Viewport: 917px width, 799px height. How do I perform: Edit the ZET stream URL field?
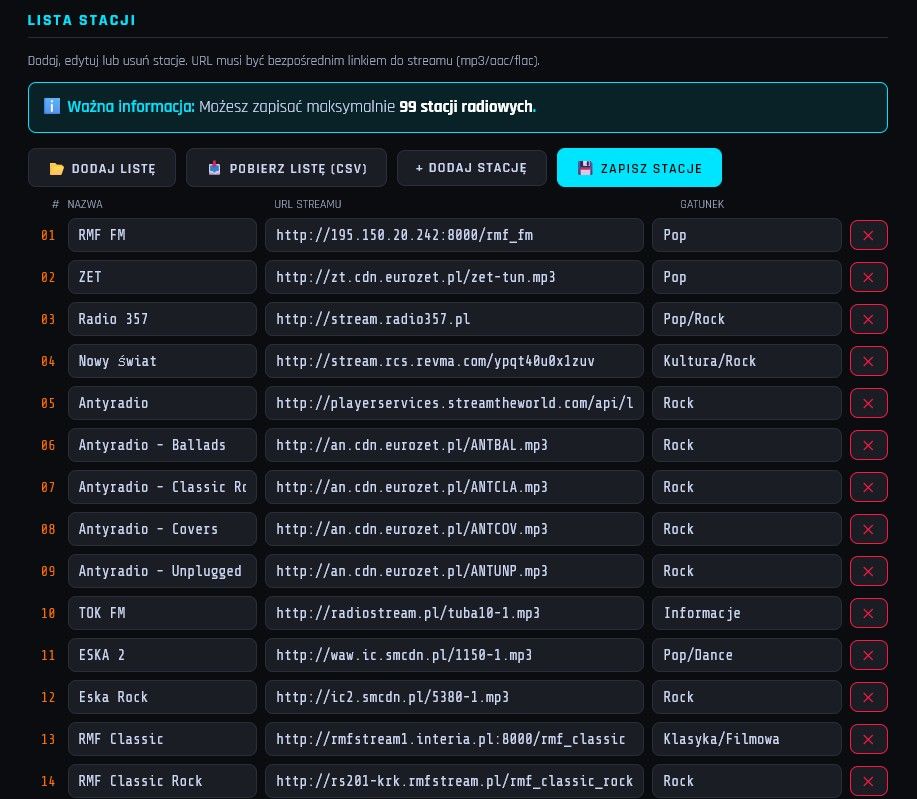tap(454, 277)
